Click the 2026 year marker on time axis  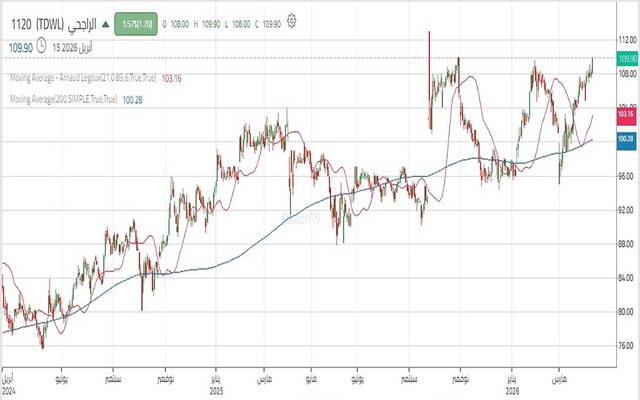tap(510, 392)
